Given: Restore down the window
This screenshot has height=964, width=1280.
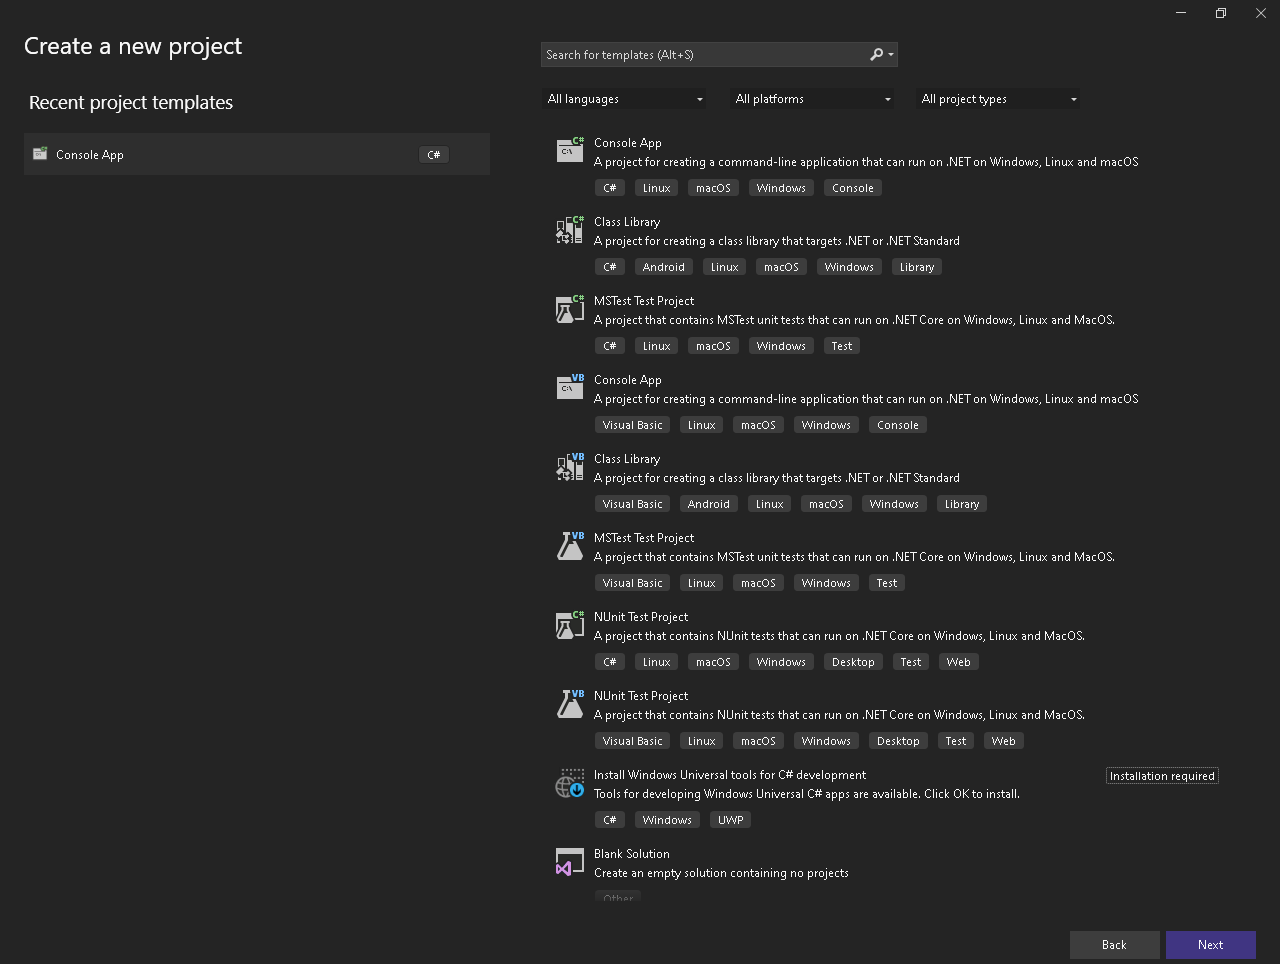Looking at the screenshot, I should point(1221,13).
